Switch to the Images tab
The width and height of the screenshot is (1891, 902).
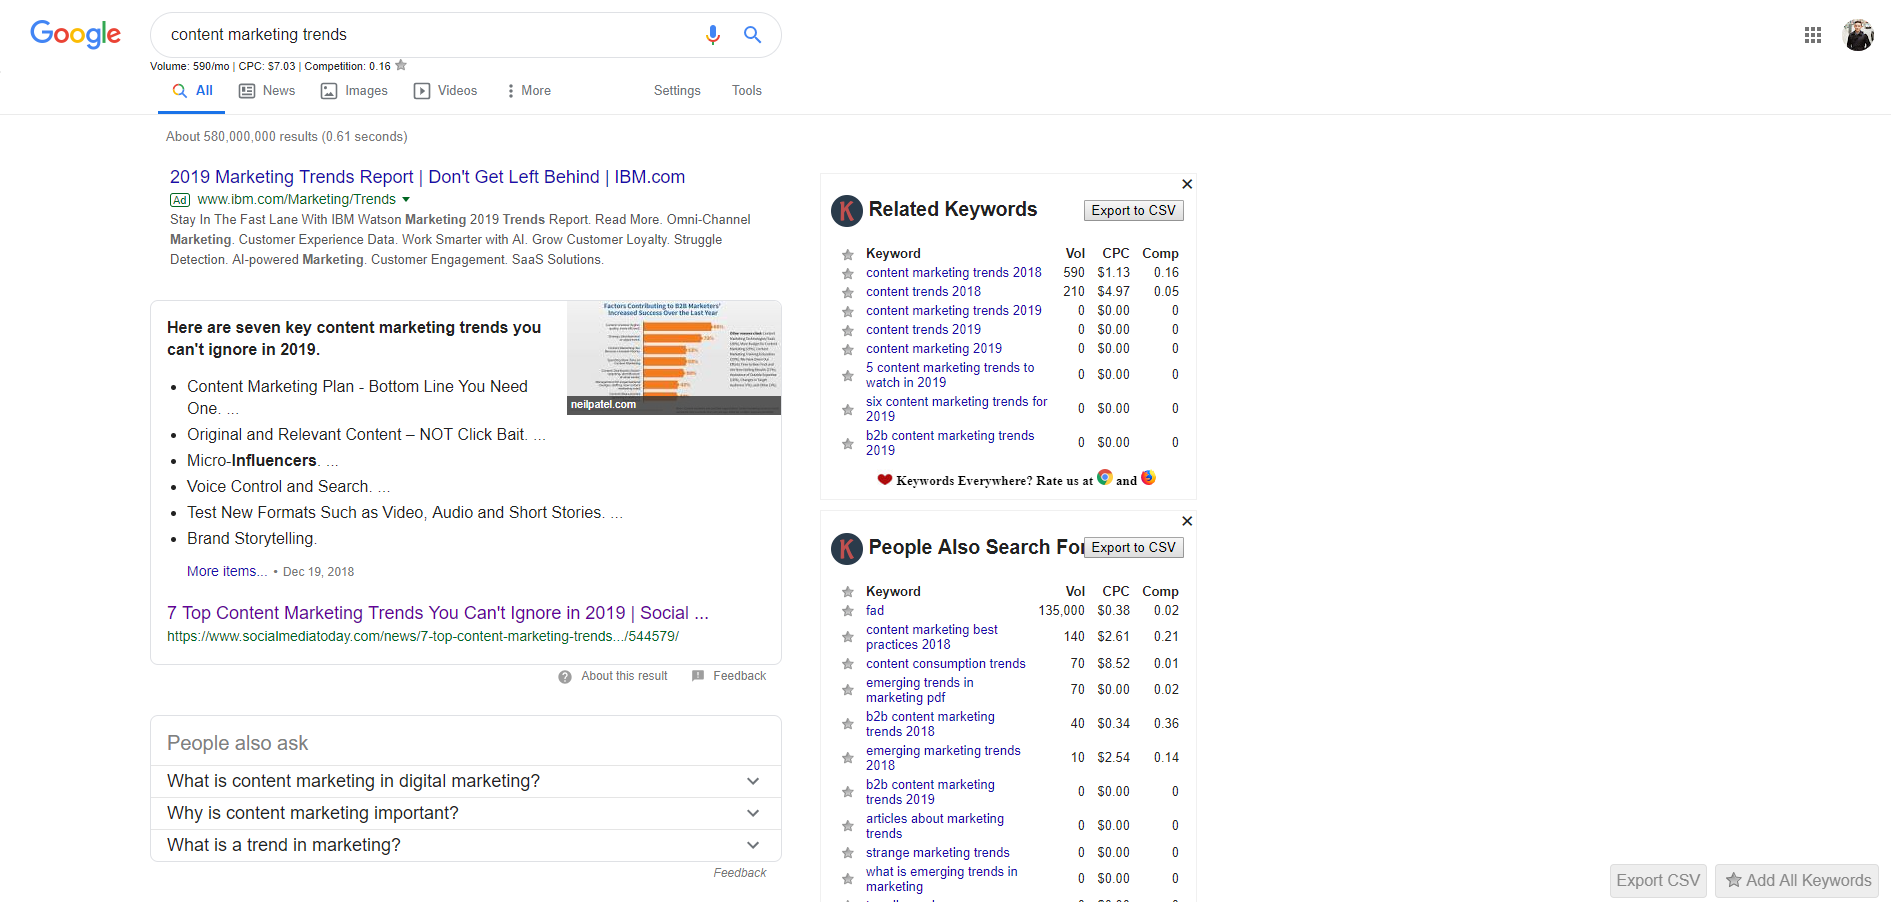pos(354,91)
